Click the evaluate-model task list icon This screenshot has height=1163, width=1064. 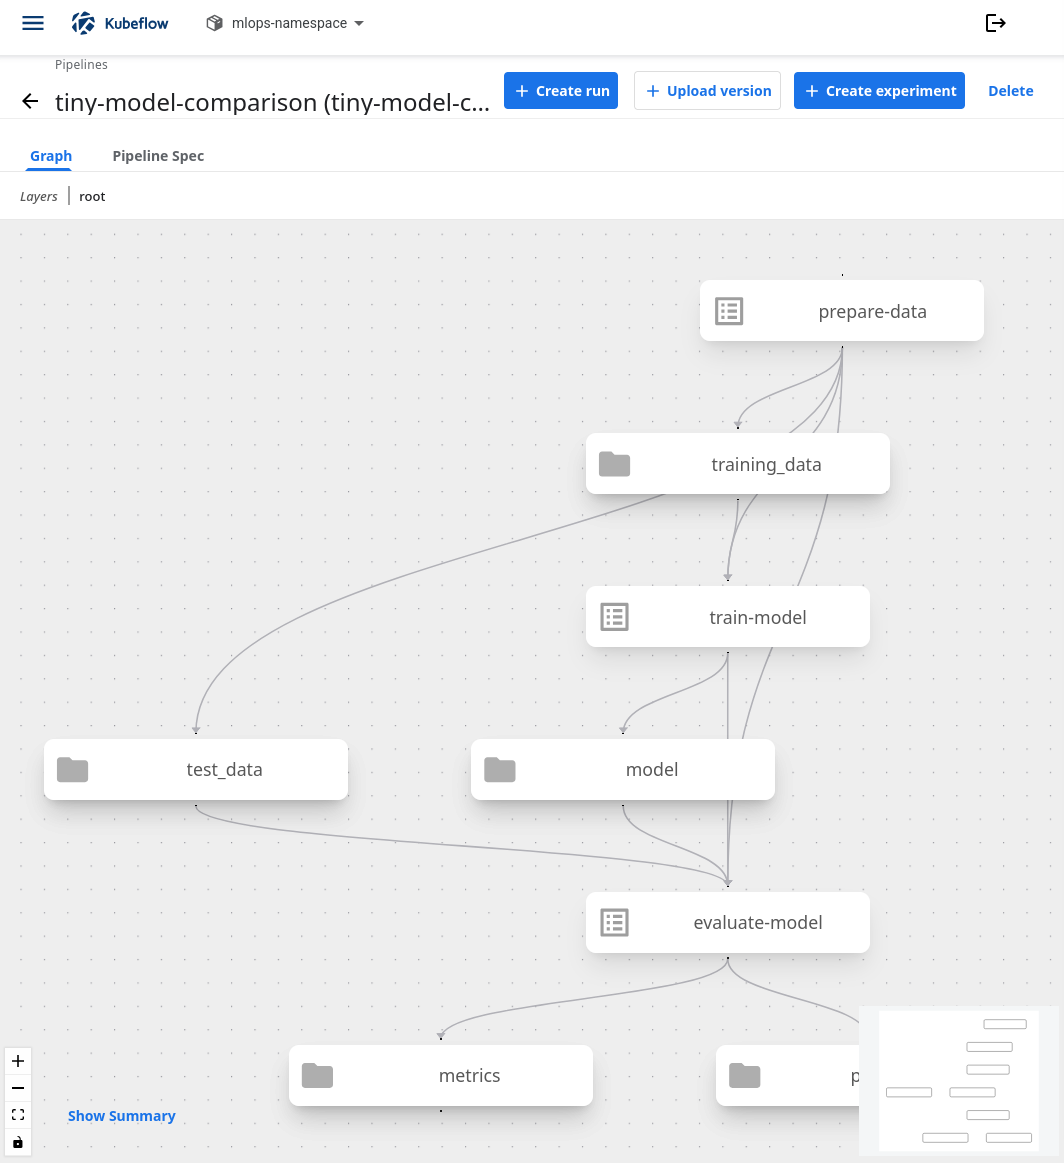[615, 923]
